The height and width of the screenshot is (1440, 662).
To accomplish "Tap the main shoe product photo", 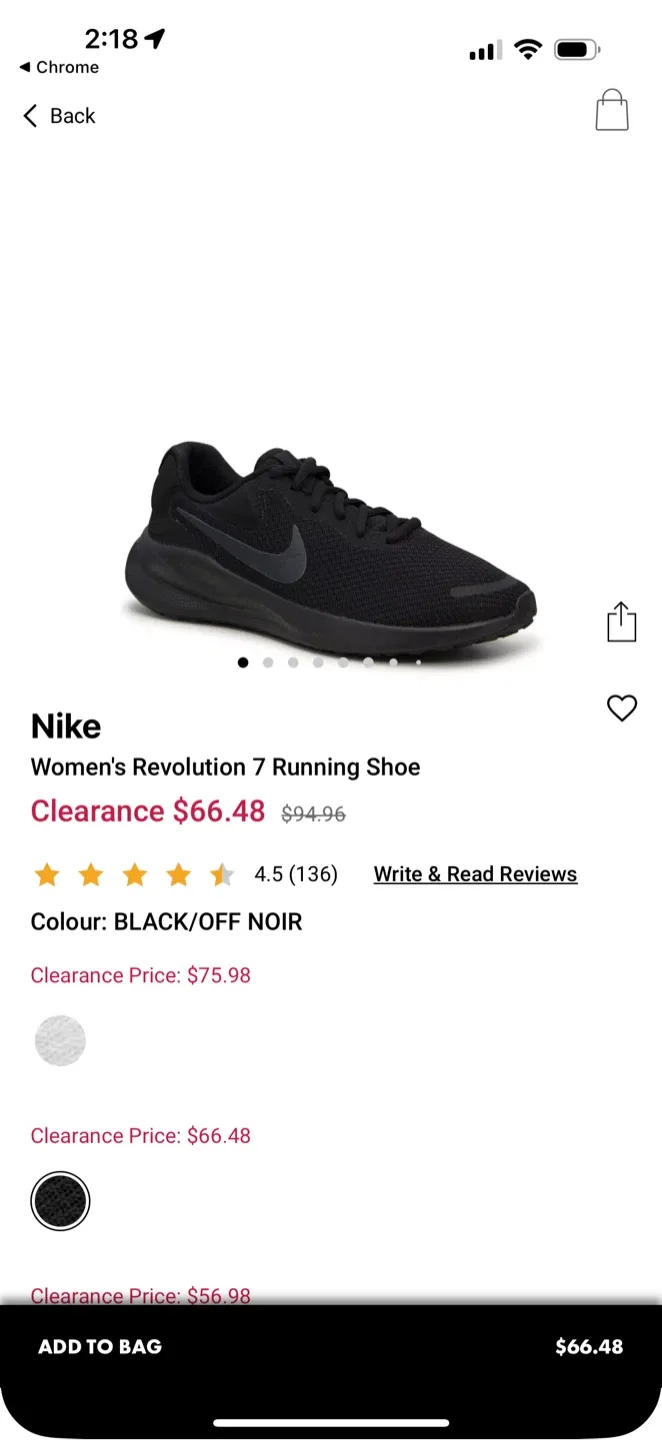I will pyautogui.click(x=330, y=540).
